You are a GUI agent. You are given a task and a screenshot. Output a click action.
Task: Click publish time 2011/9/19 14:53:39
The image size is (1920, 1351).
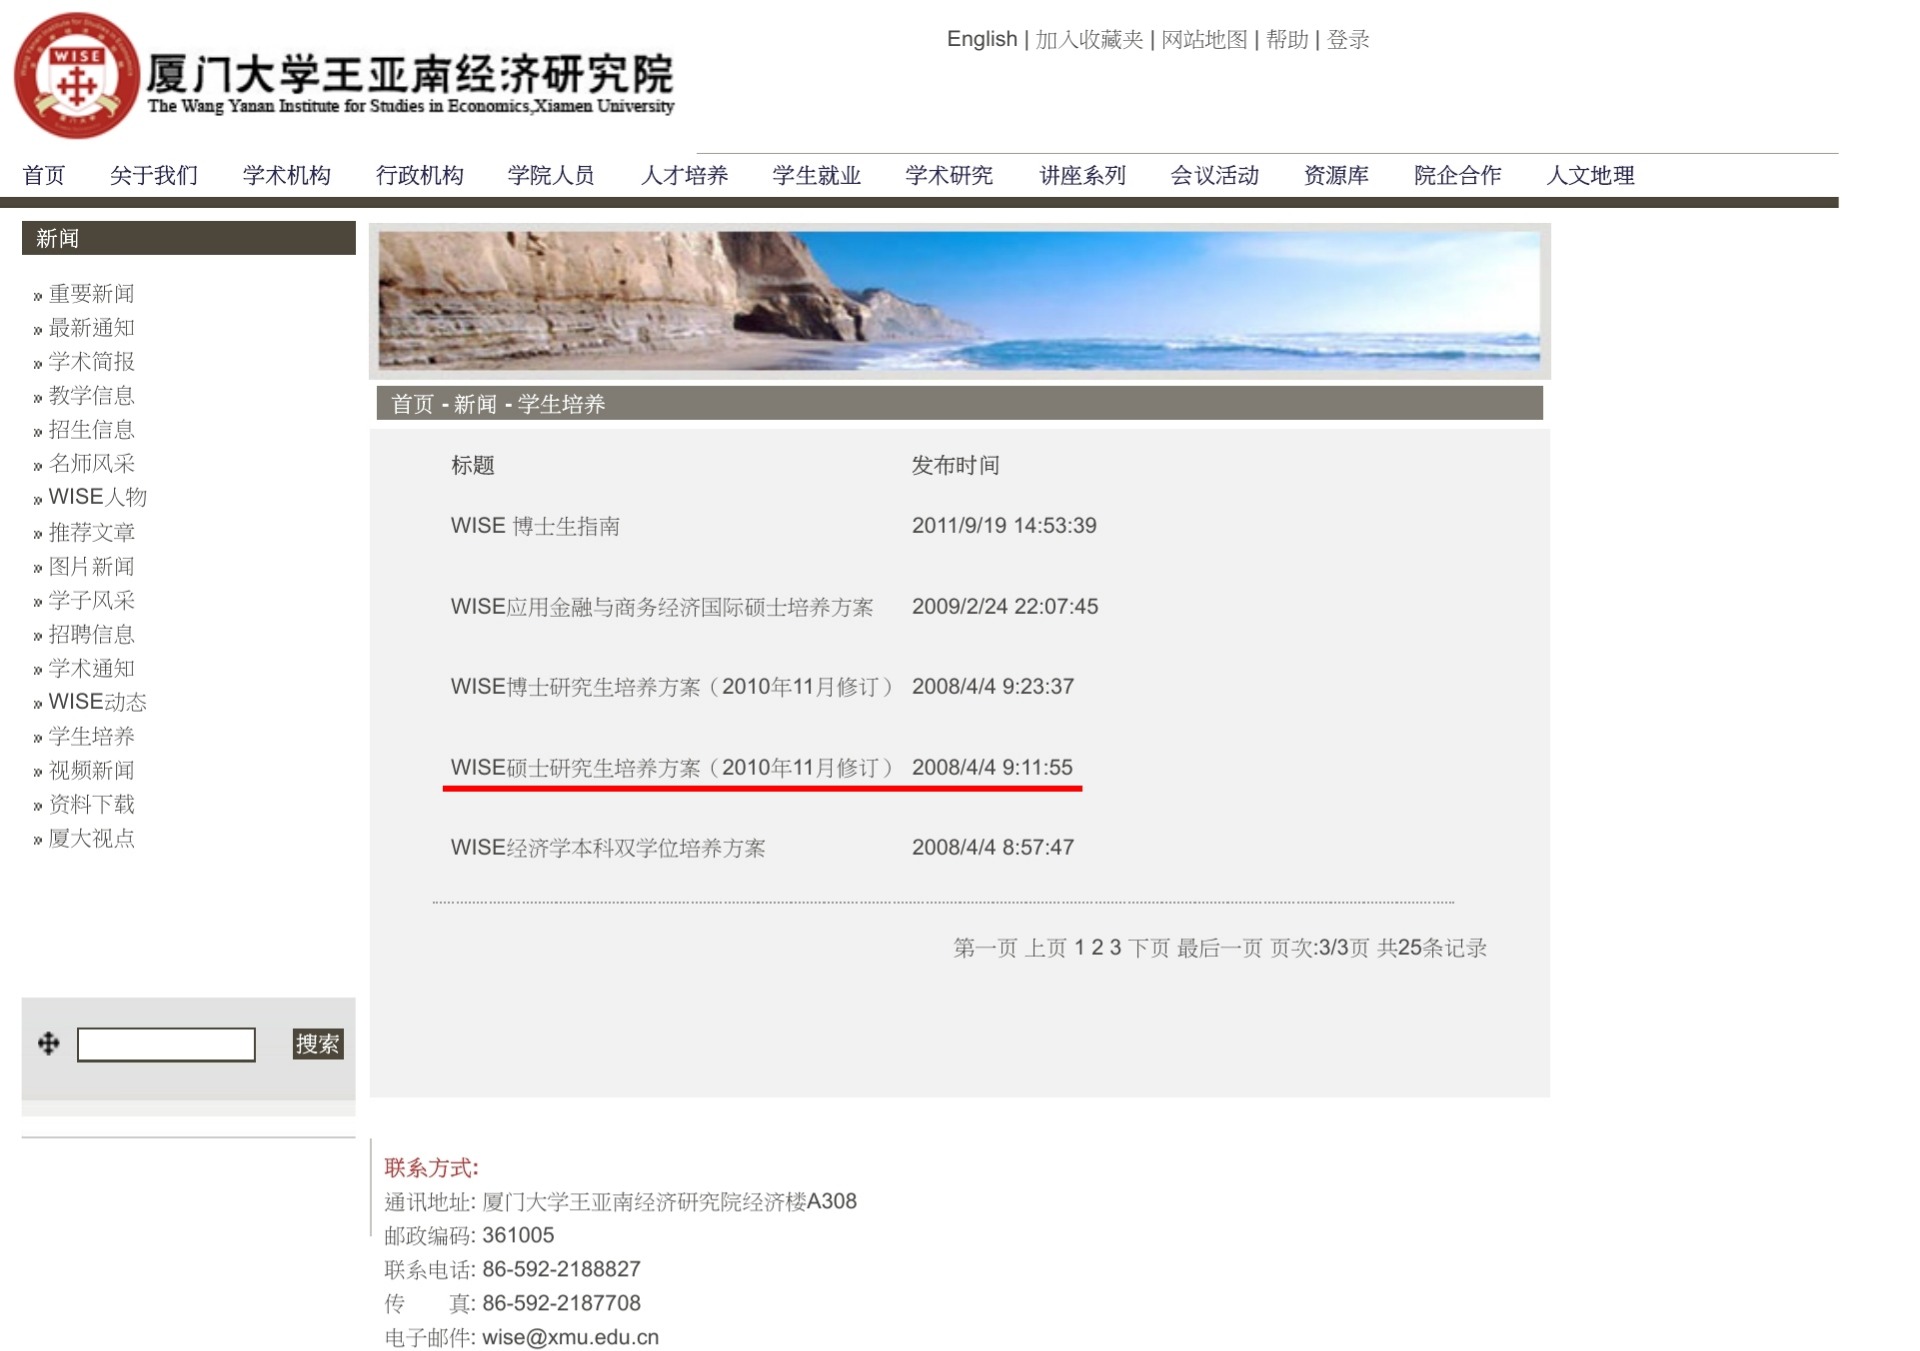[x=1004, y=526]
